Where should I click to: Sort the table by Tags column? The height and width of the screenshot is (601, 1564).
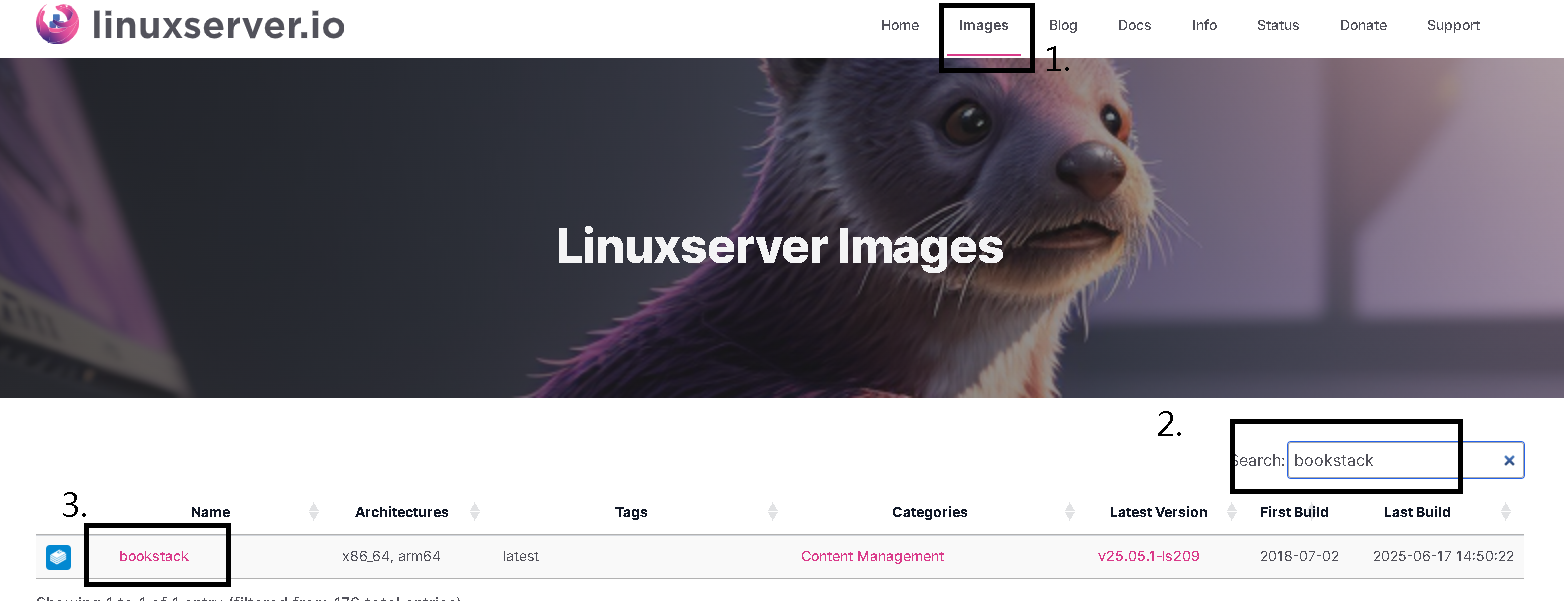pos(631,512)
